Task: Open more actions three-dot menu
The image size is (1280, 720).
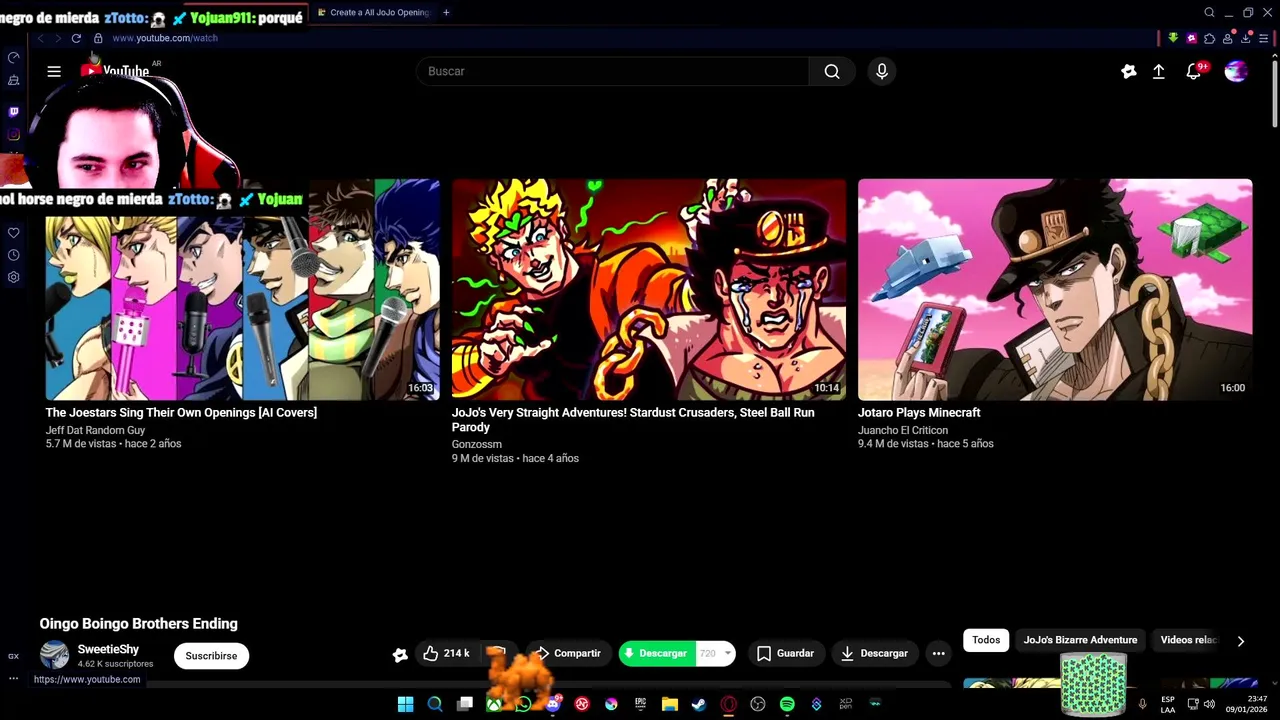Action: (938, 653)
